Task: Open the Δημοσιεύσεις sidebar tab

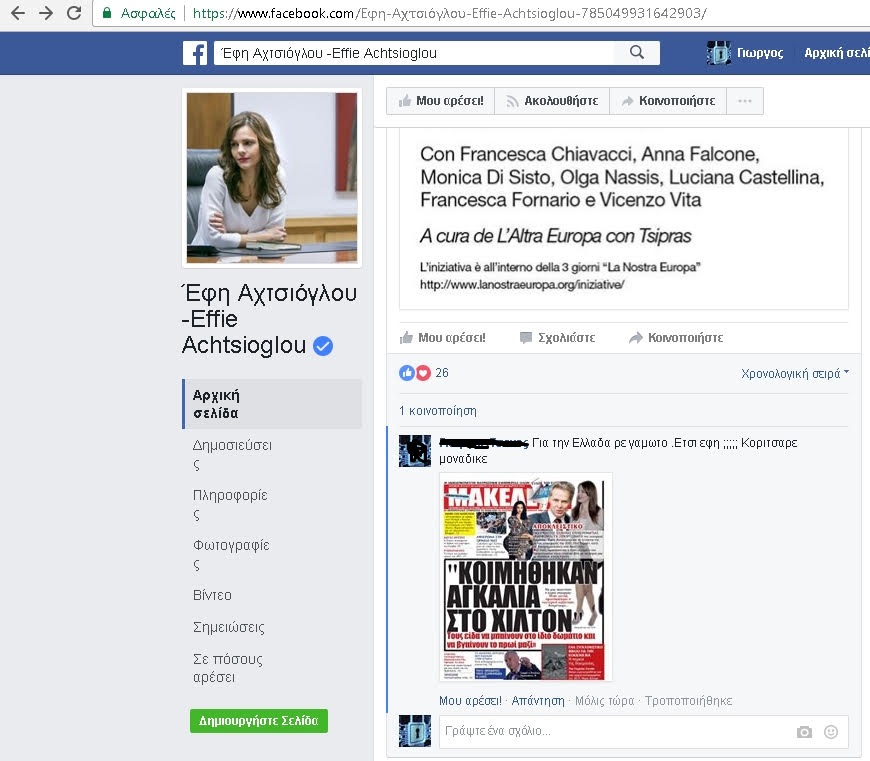Action: click(x=232, y=454)
